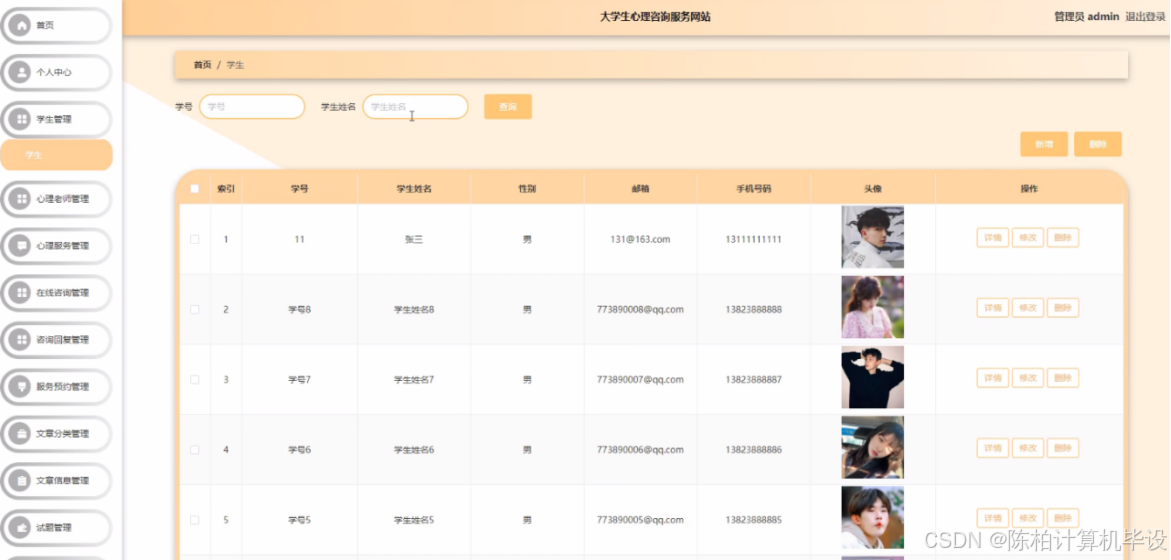This screenshot has width=1171, height=560.
Task: Select the highlighted 学生 submenu item
Action: pos(56,155)
